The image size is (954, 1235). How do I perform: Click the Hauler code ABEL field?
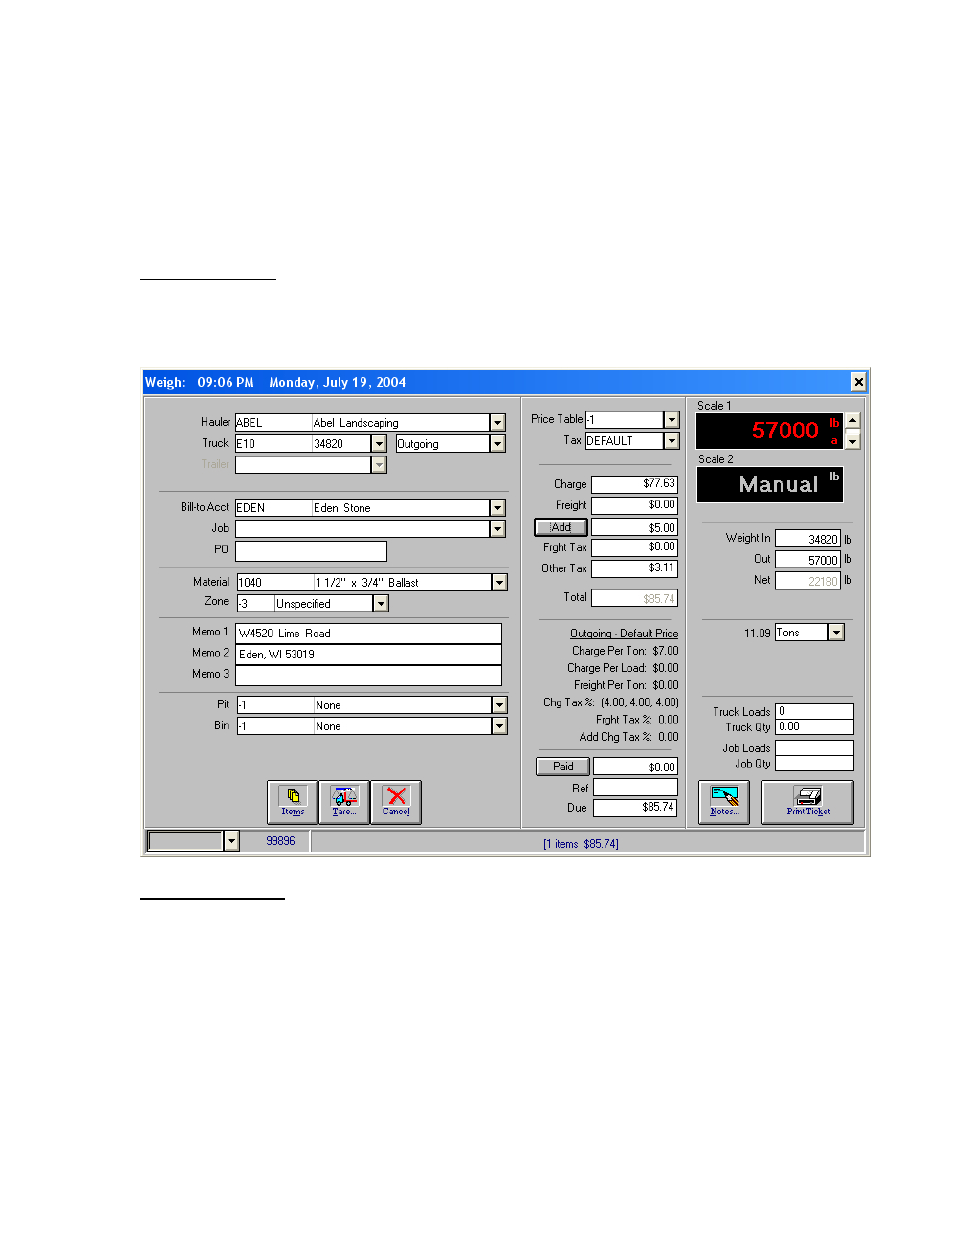(x=273, y=423)
